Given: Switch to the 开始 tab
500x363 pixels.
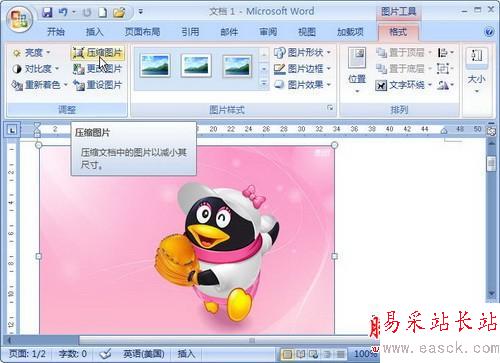Looking at the screenshot, I should (56, 32).
